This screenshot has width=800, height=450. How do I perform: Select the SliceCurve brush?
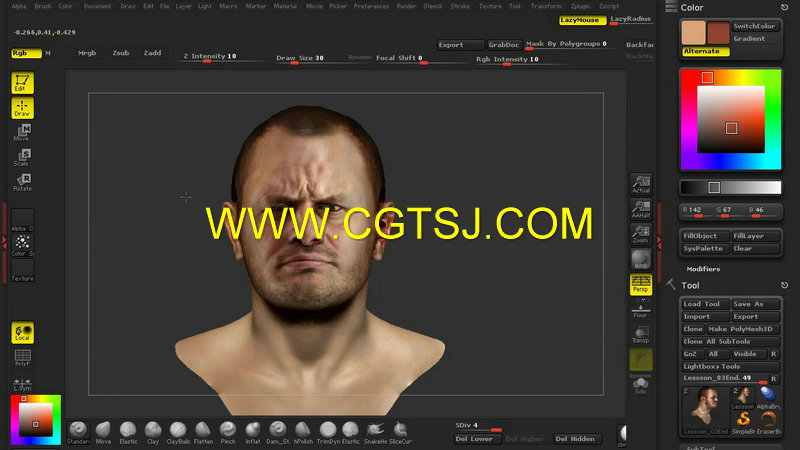[400, 433]
